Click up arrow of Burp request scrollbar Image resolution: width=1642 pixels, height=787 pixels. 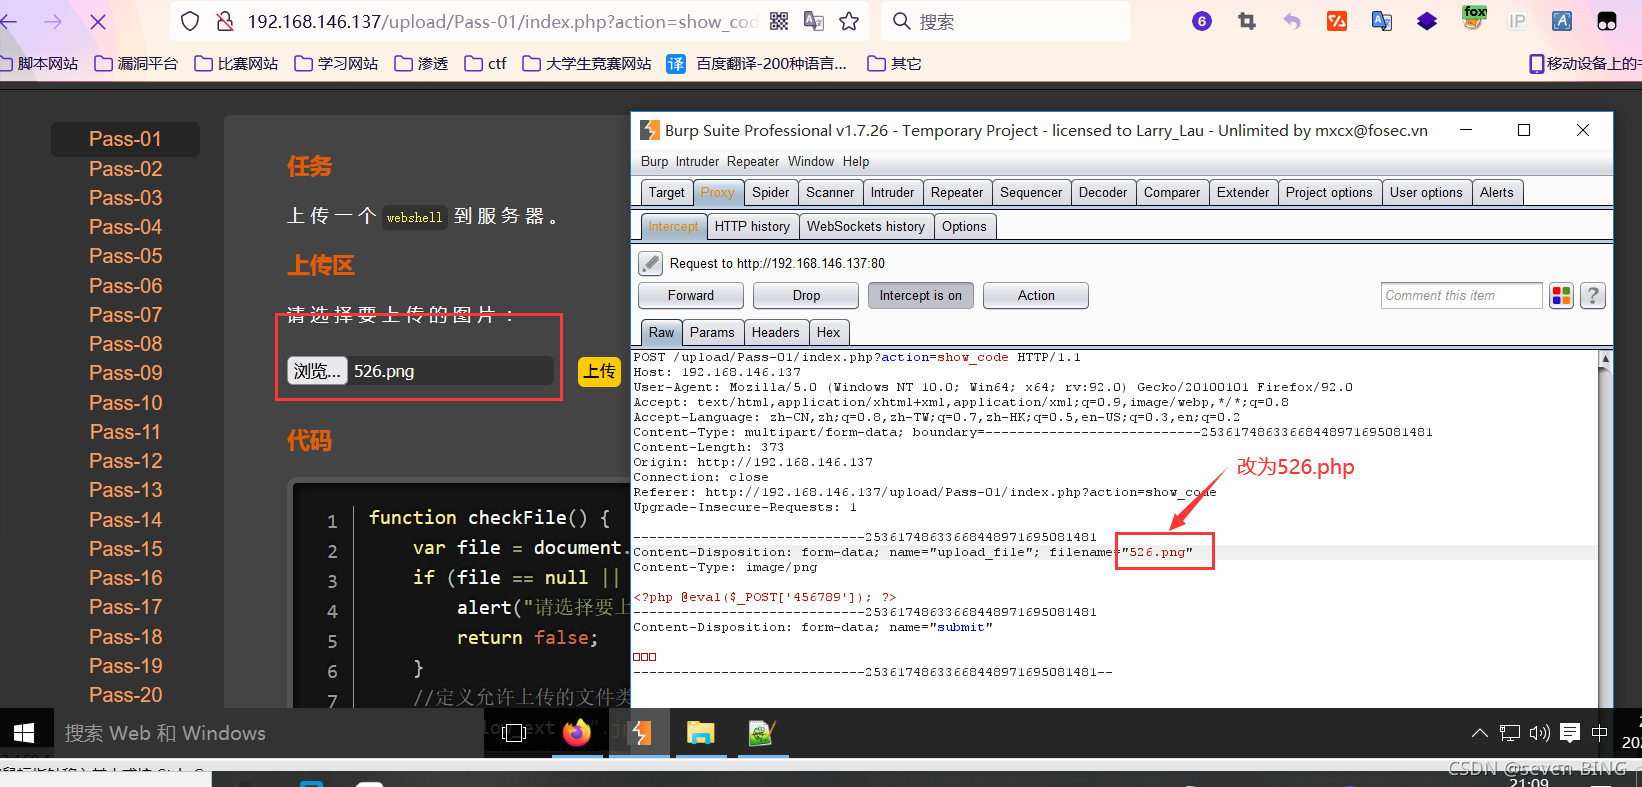1605,358
